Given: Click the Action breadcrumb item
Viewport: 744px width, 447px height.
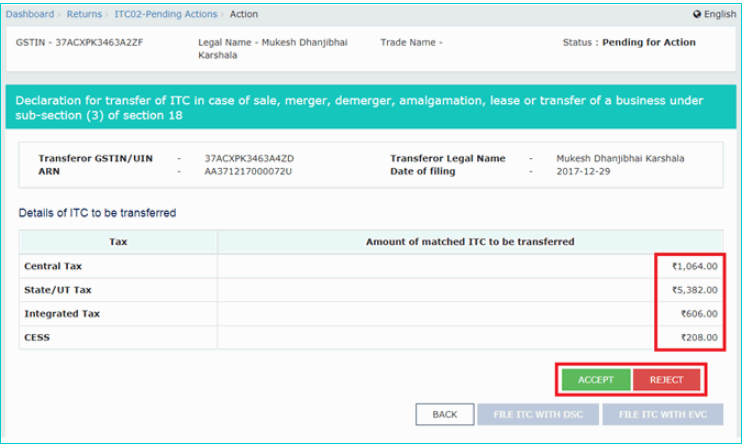Looking at the screenshot, I should [244, 14].
